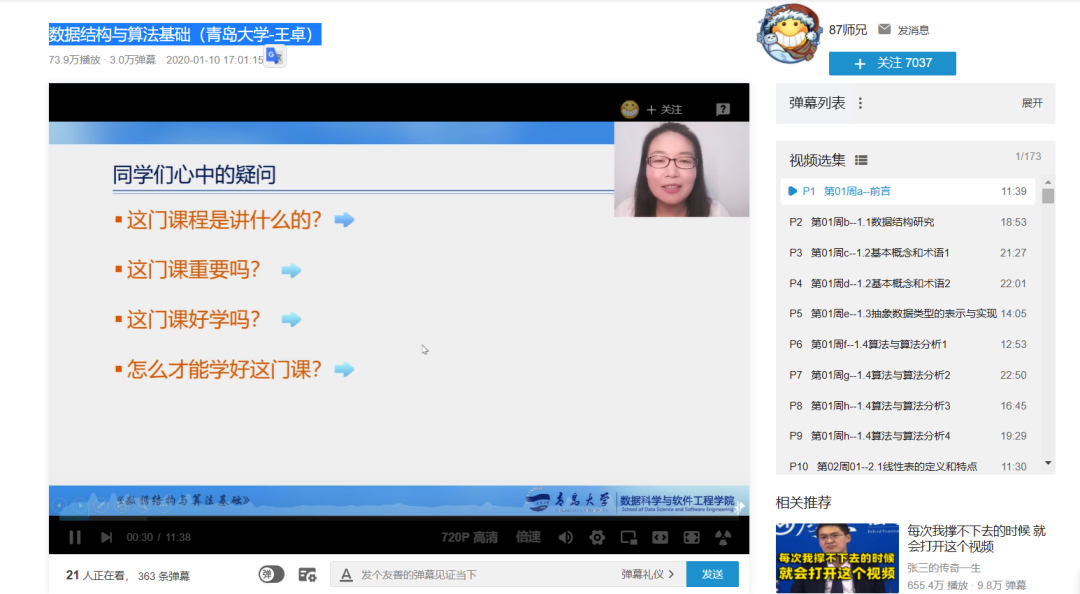The height and width of the screenshot is (594, 1080).
Task: Select the next episode icon in the player
Action: [x=106, y=537]
